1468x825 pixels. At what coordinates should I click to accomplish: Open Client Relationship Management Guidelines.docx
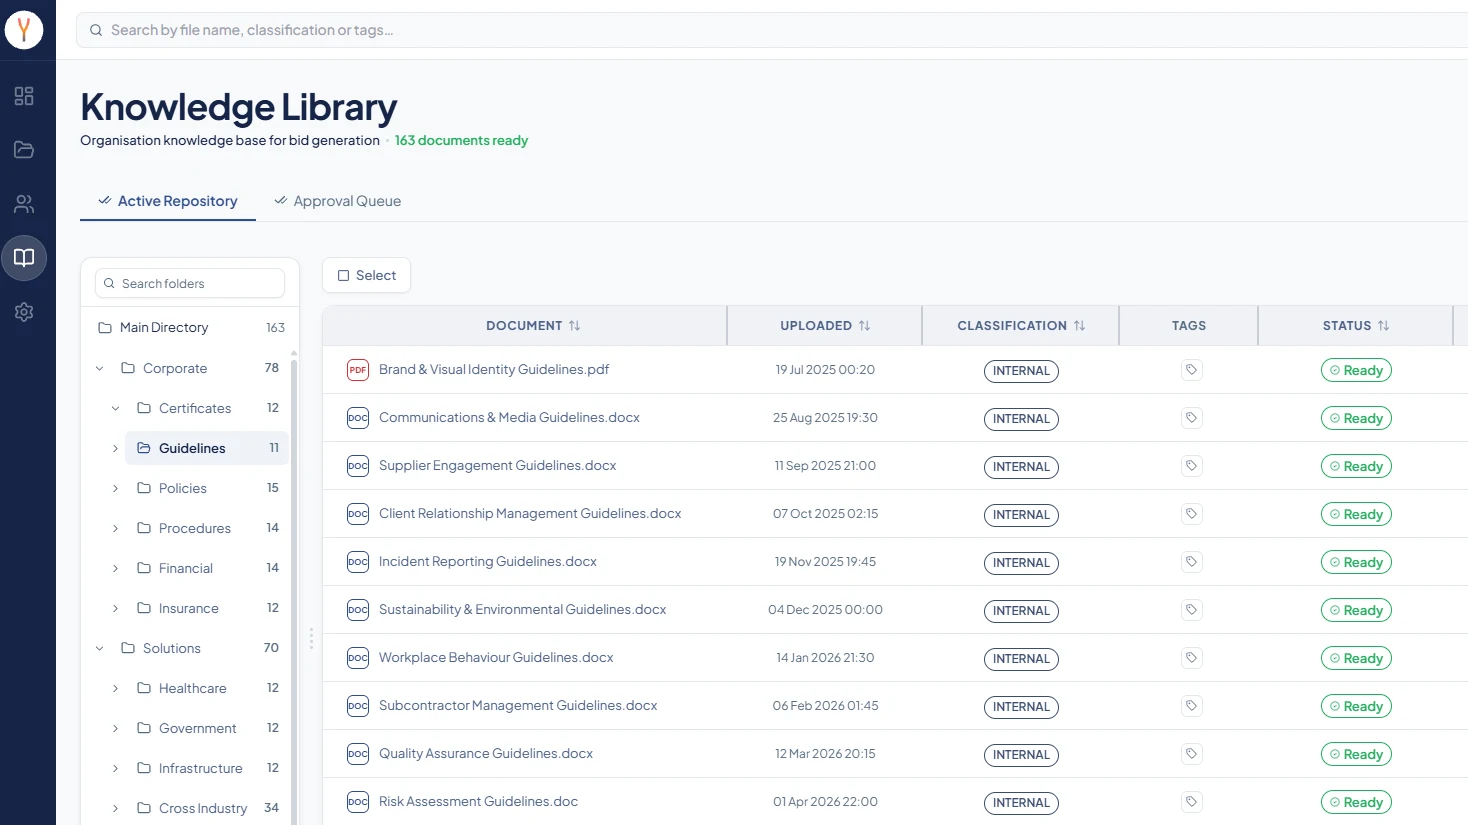point(530,514)
